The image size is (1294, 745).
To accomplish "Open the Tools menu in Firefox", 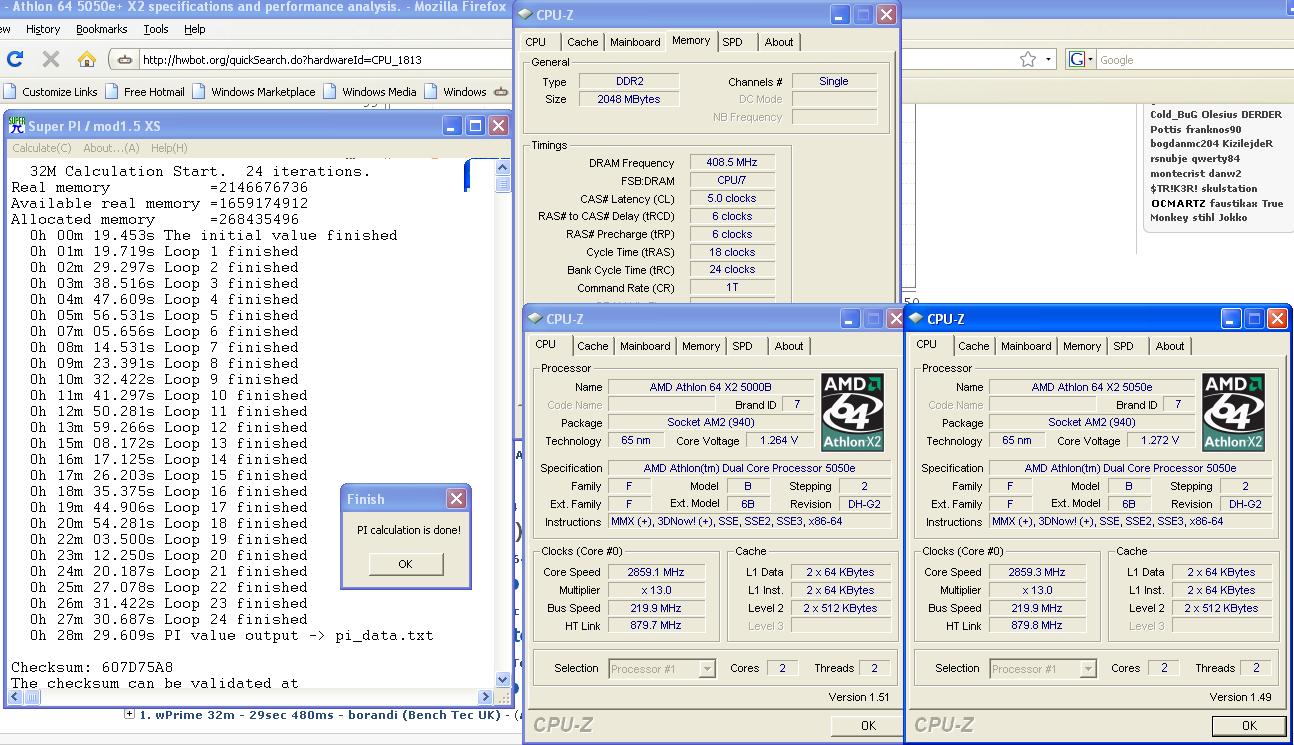I will (x=155, y=29).
